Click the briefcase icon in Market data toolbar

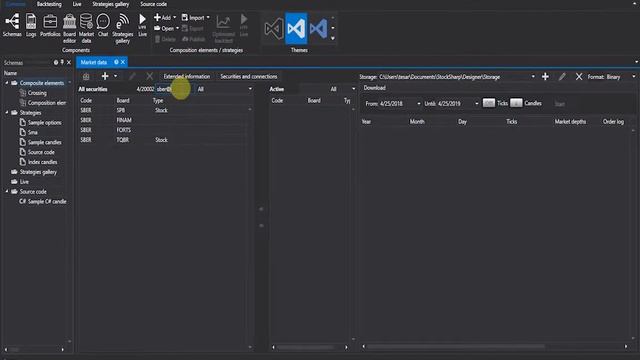(86, 76)
